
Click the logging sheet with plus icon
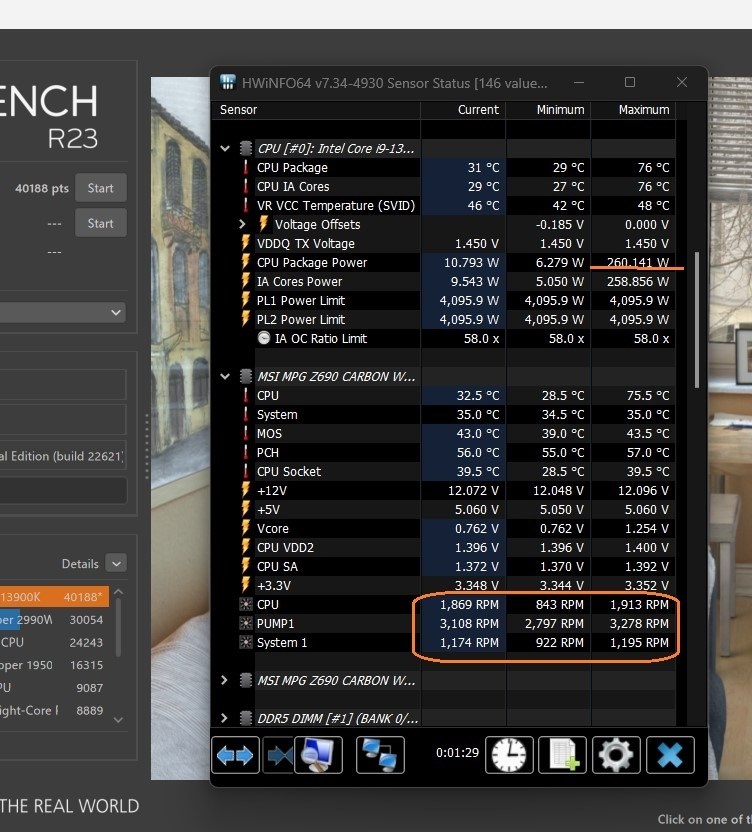coord(563,755)
